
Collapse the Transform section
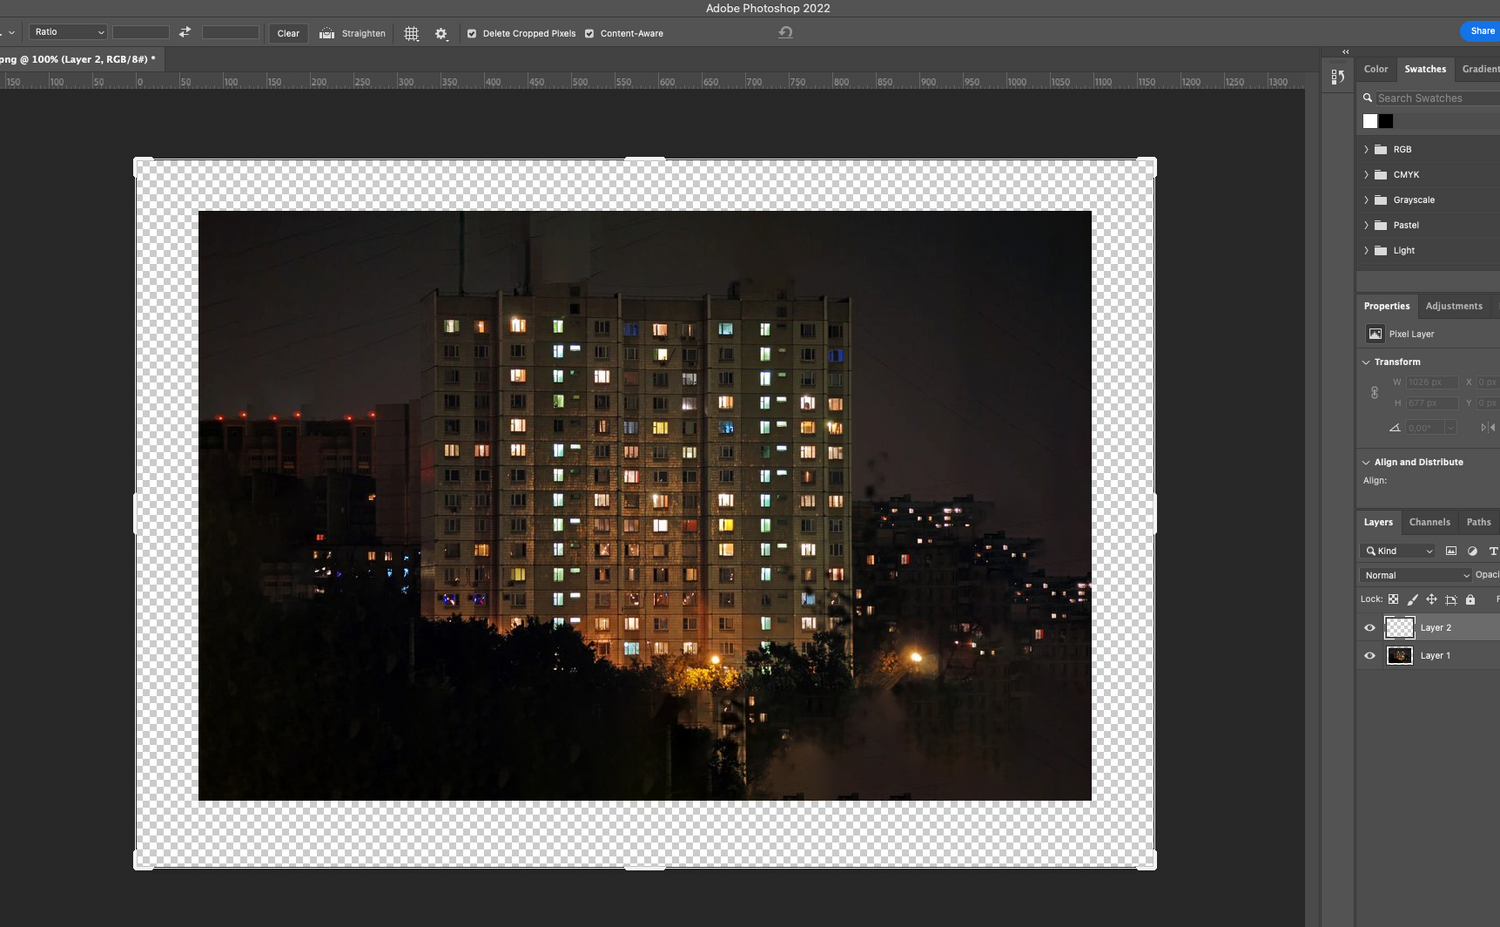click(1366, 362)
